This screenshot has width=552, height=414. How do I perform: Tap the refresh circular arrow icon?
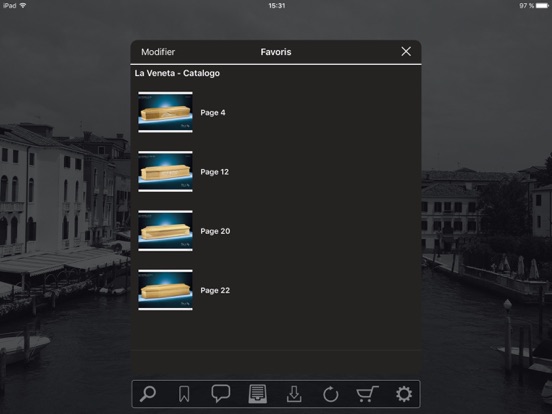point(331,394)
